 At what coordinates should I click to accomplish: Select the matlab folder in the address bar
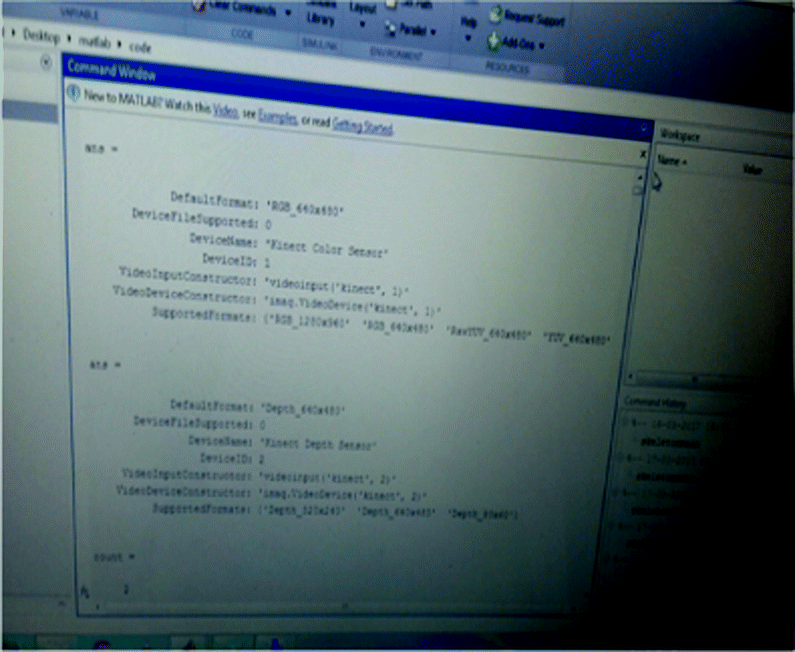pyautogui.click(x=94, y=42)
